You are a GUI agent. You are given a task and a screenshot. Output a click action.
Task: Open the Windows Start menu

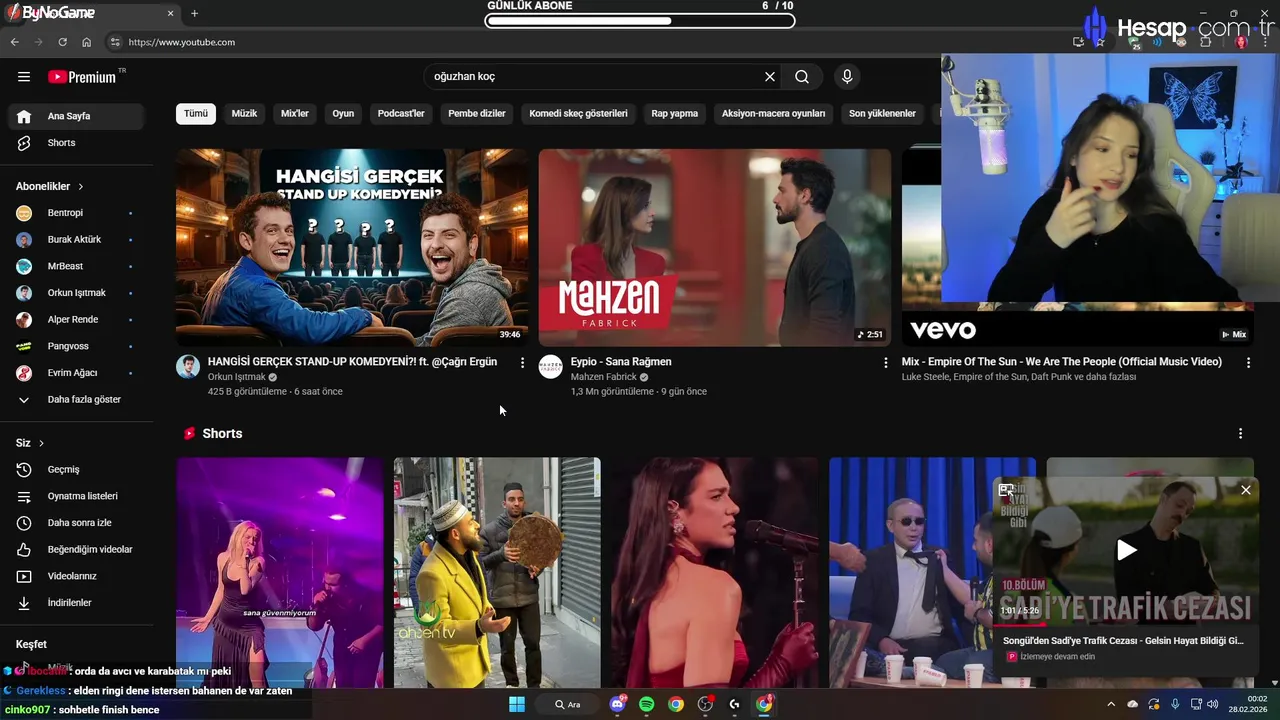pyautogui.click(x=517, y=704)
